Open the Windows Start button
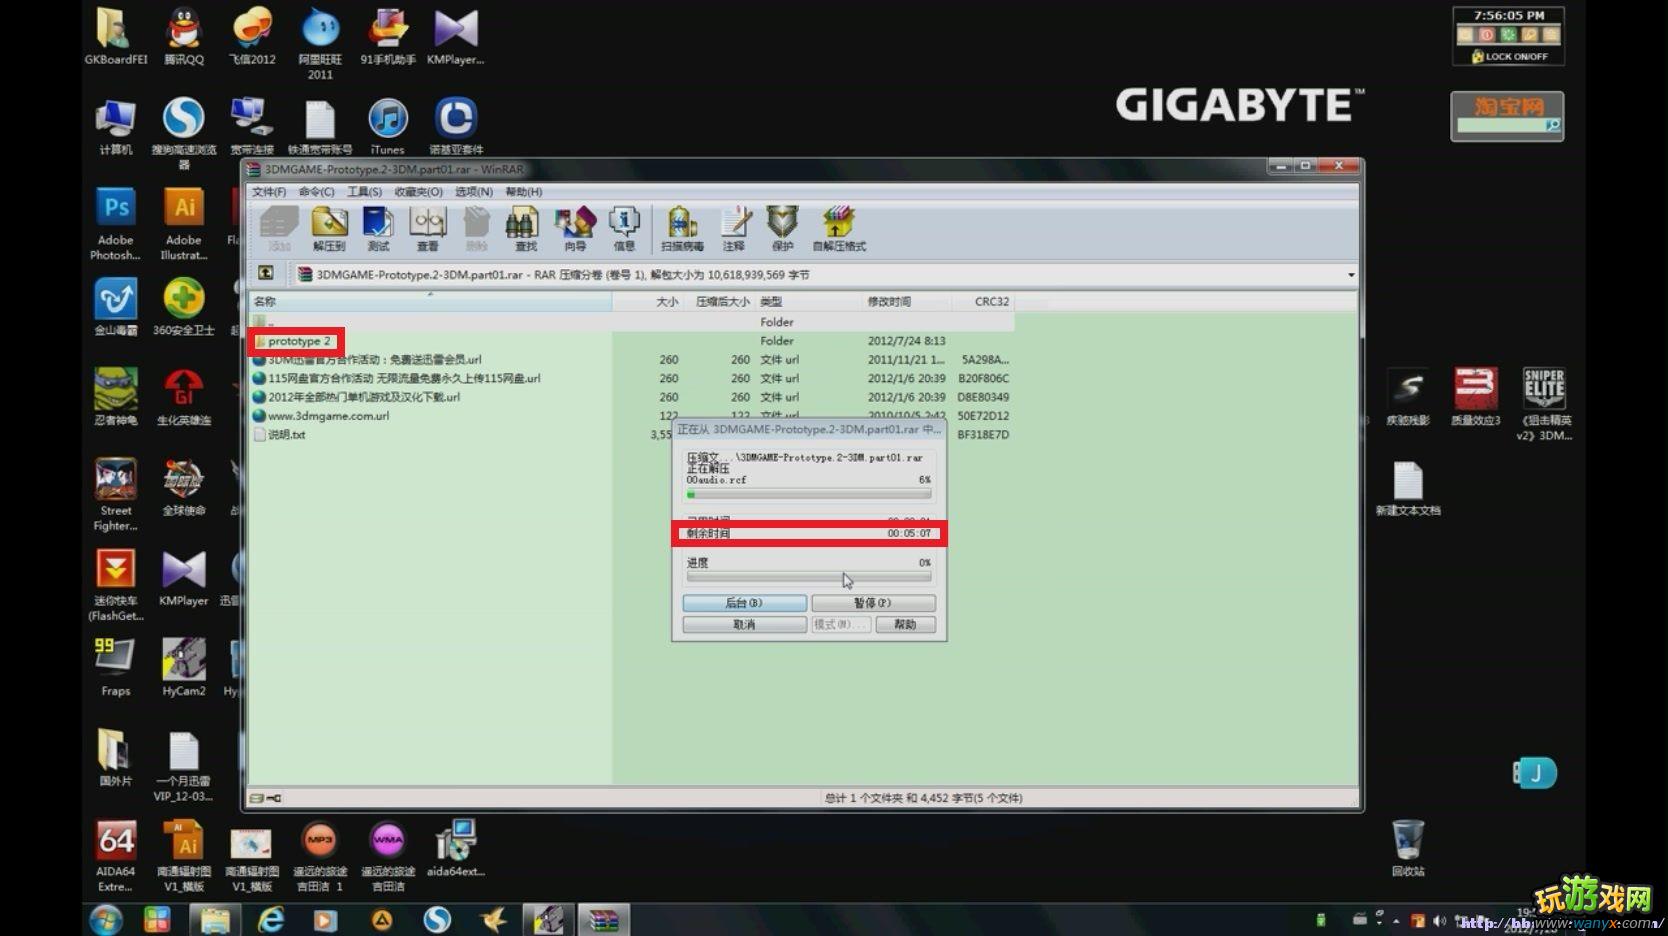The height and width of the screenshot is (936, 1668). pos(106,919)
